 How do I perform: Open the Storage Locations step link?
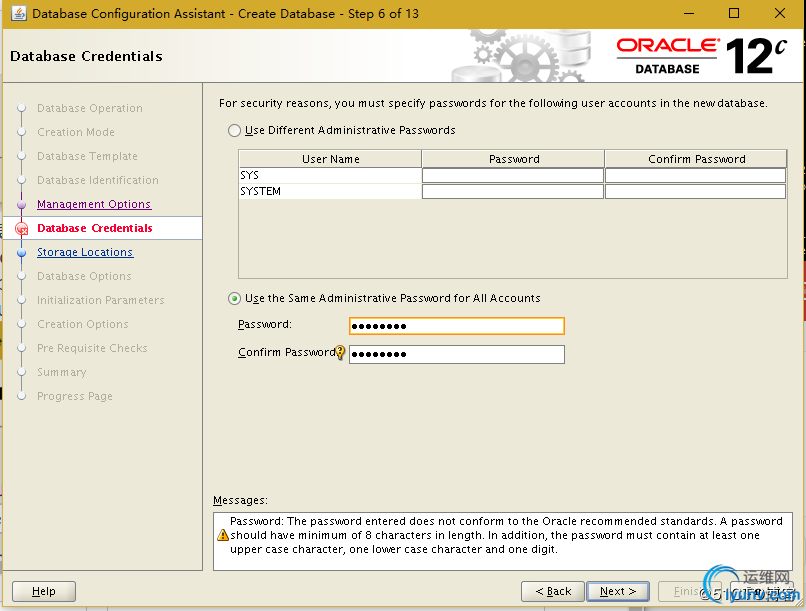pos(85,252)
